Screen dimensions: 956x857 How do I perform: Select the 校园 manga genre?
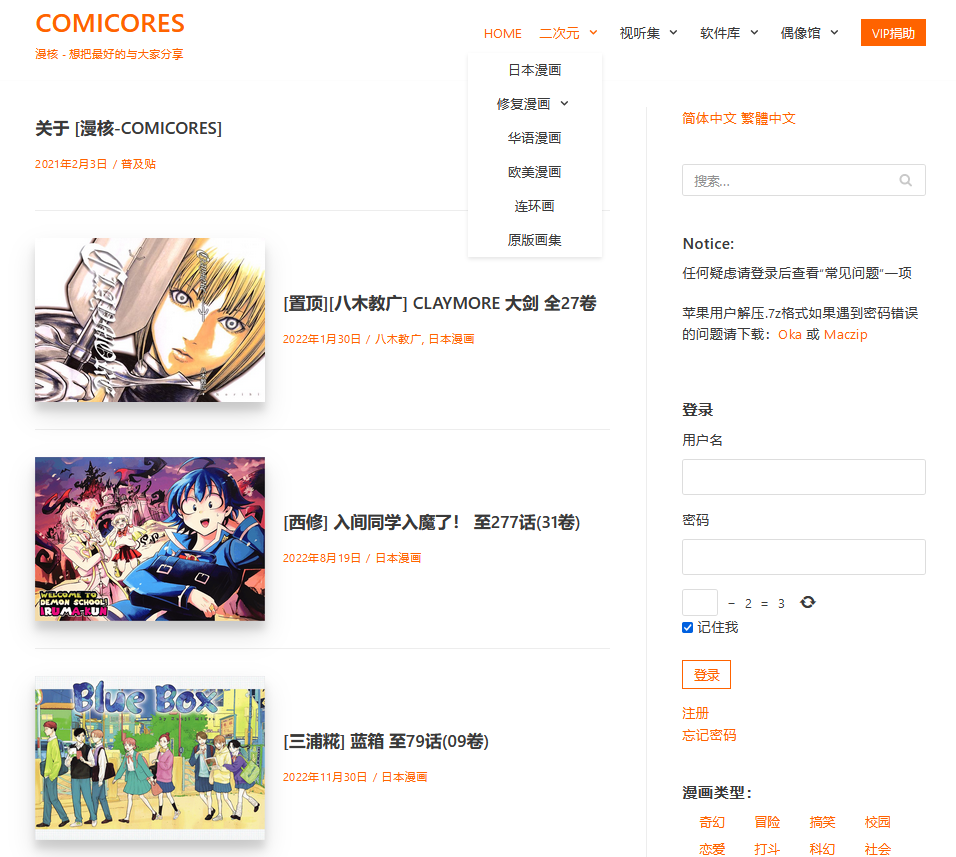877,822
